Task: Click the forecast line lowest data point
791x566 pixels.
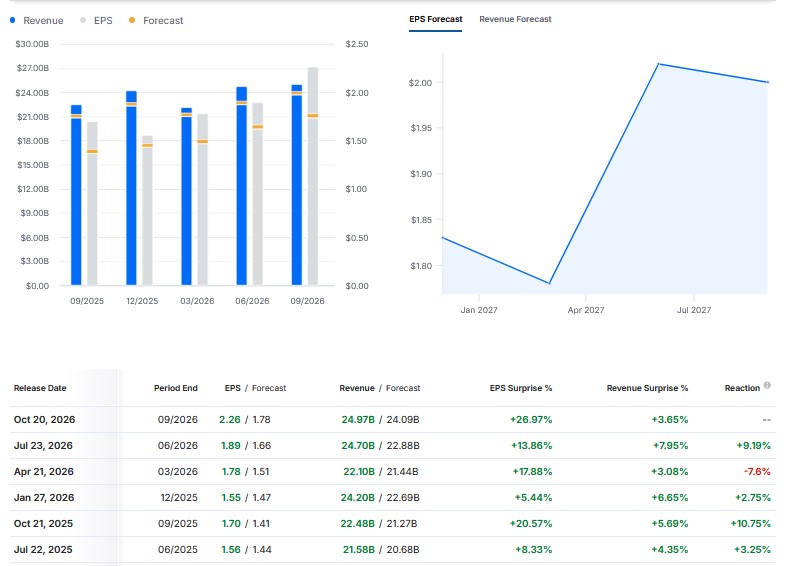Action: pyautogui.click(x=549, y=283)
